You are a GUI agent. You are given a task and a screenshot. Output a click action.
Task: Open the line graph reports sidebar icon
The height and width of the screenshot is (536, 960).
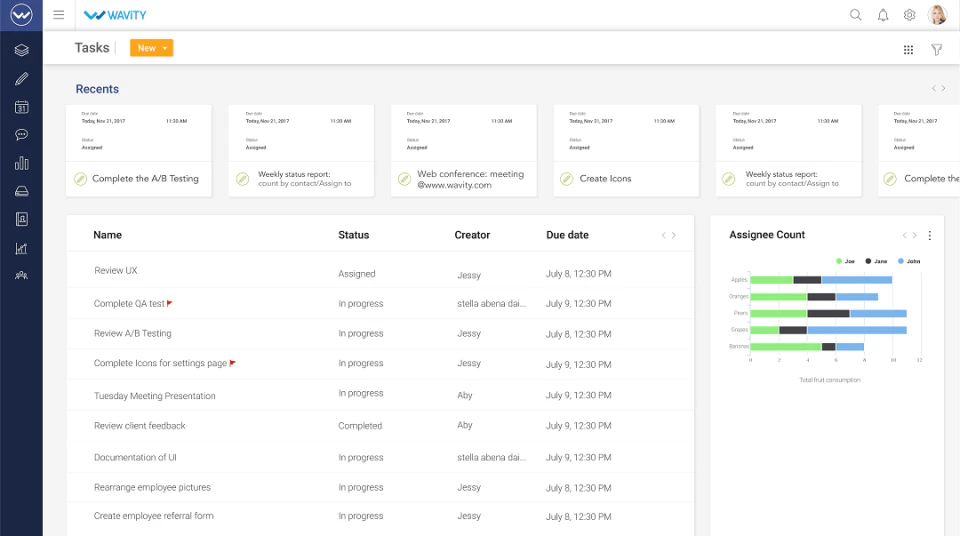tap(21, 248)
